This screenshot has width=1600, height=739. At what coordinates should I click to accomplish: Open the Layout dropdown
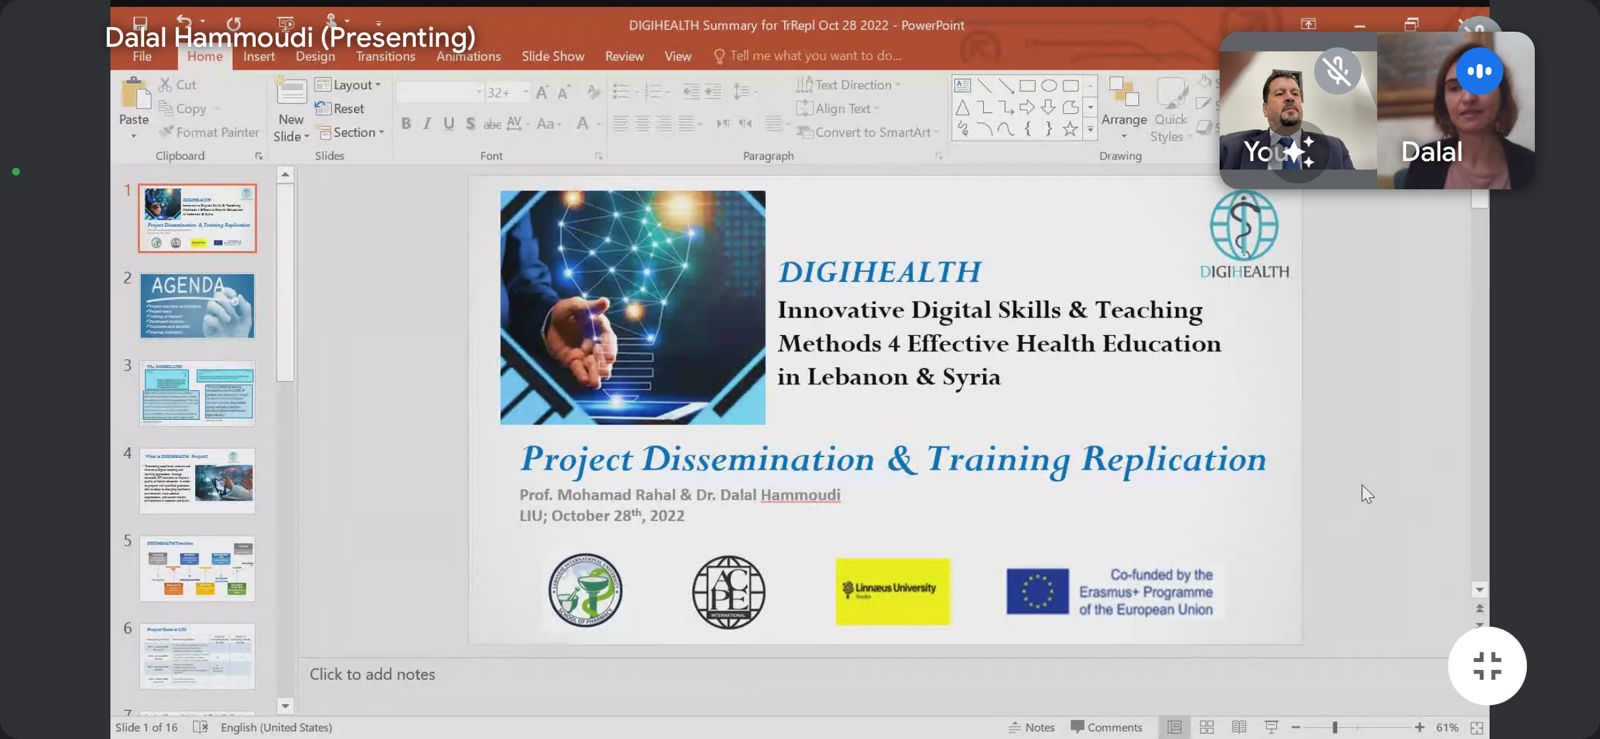[x=348, y=85]
